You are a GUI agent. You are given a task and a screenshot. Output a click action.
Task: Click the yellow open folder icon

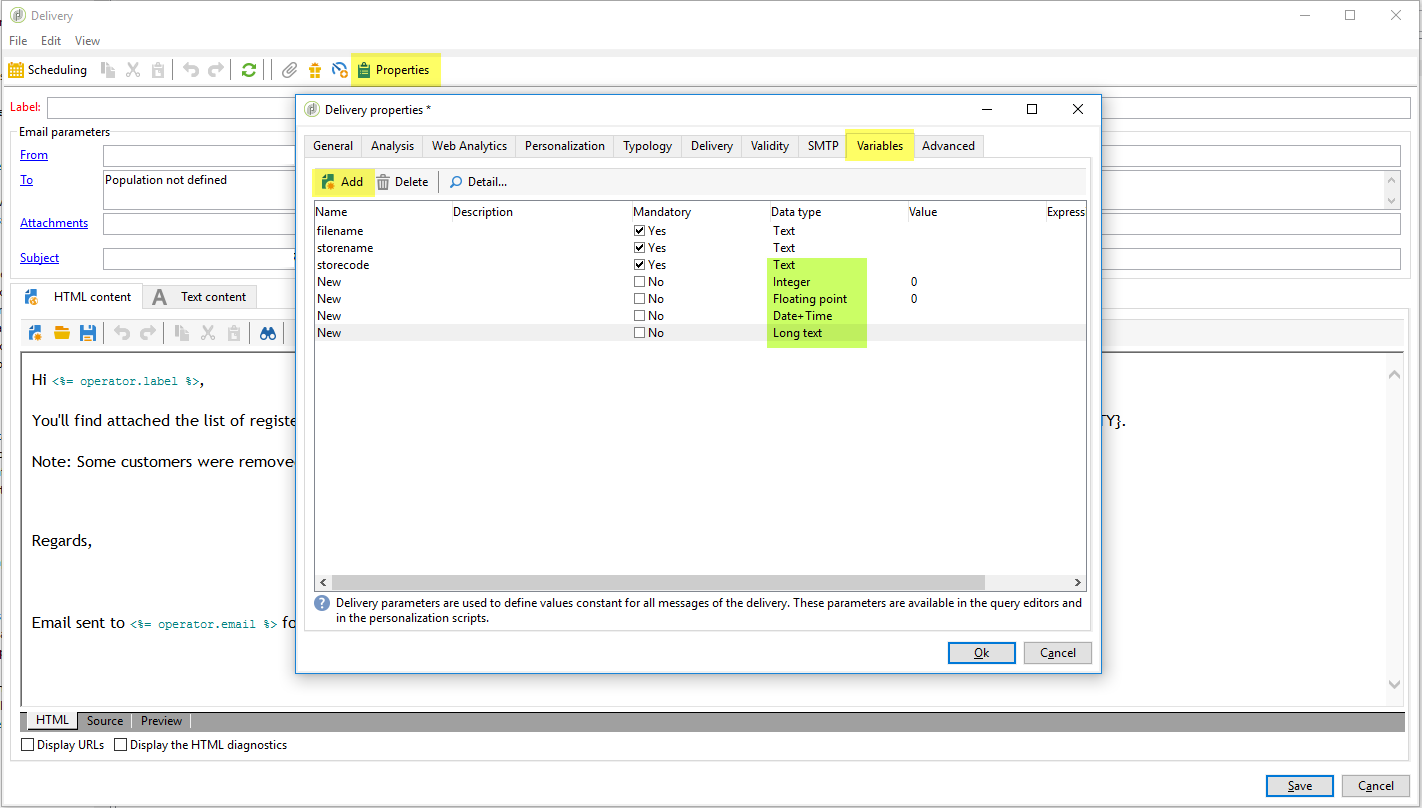(x=62, y=334)
